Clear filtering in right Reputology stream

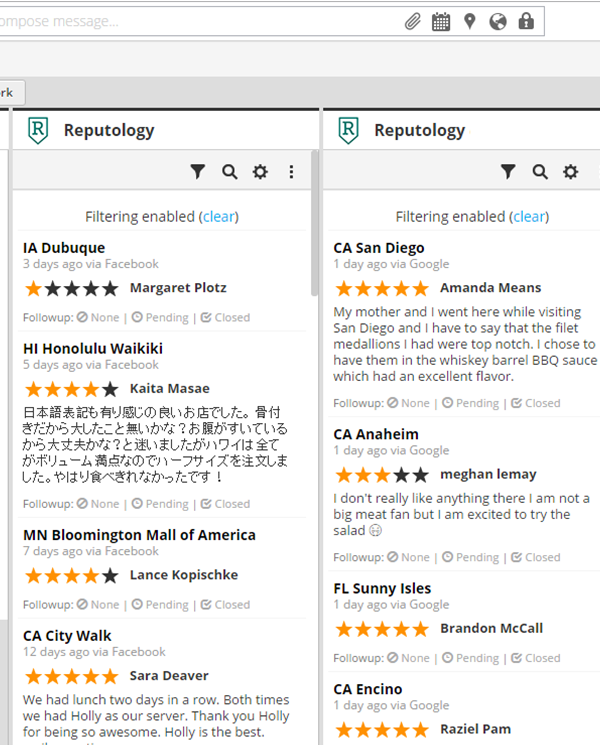(x=529, y=217)
